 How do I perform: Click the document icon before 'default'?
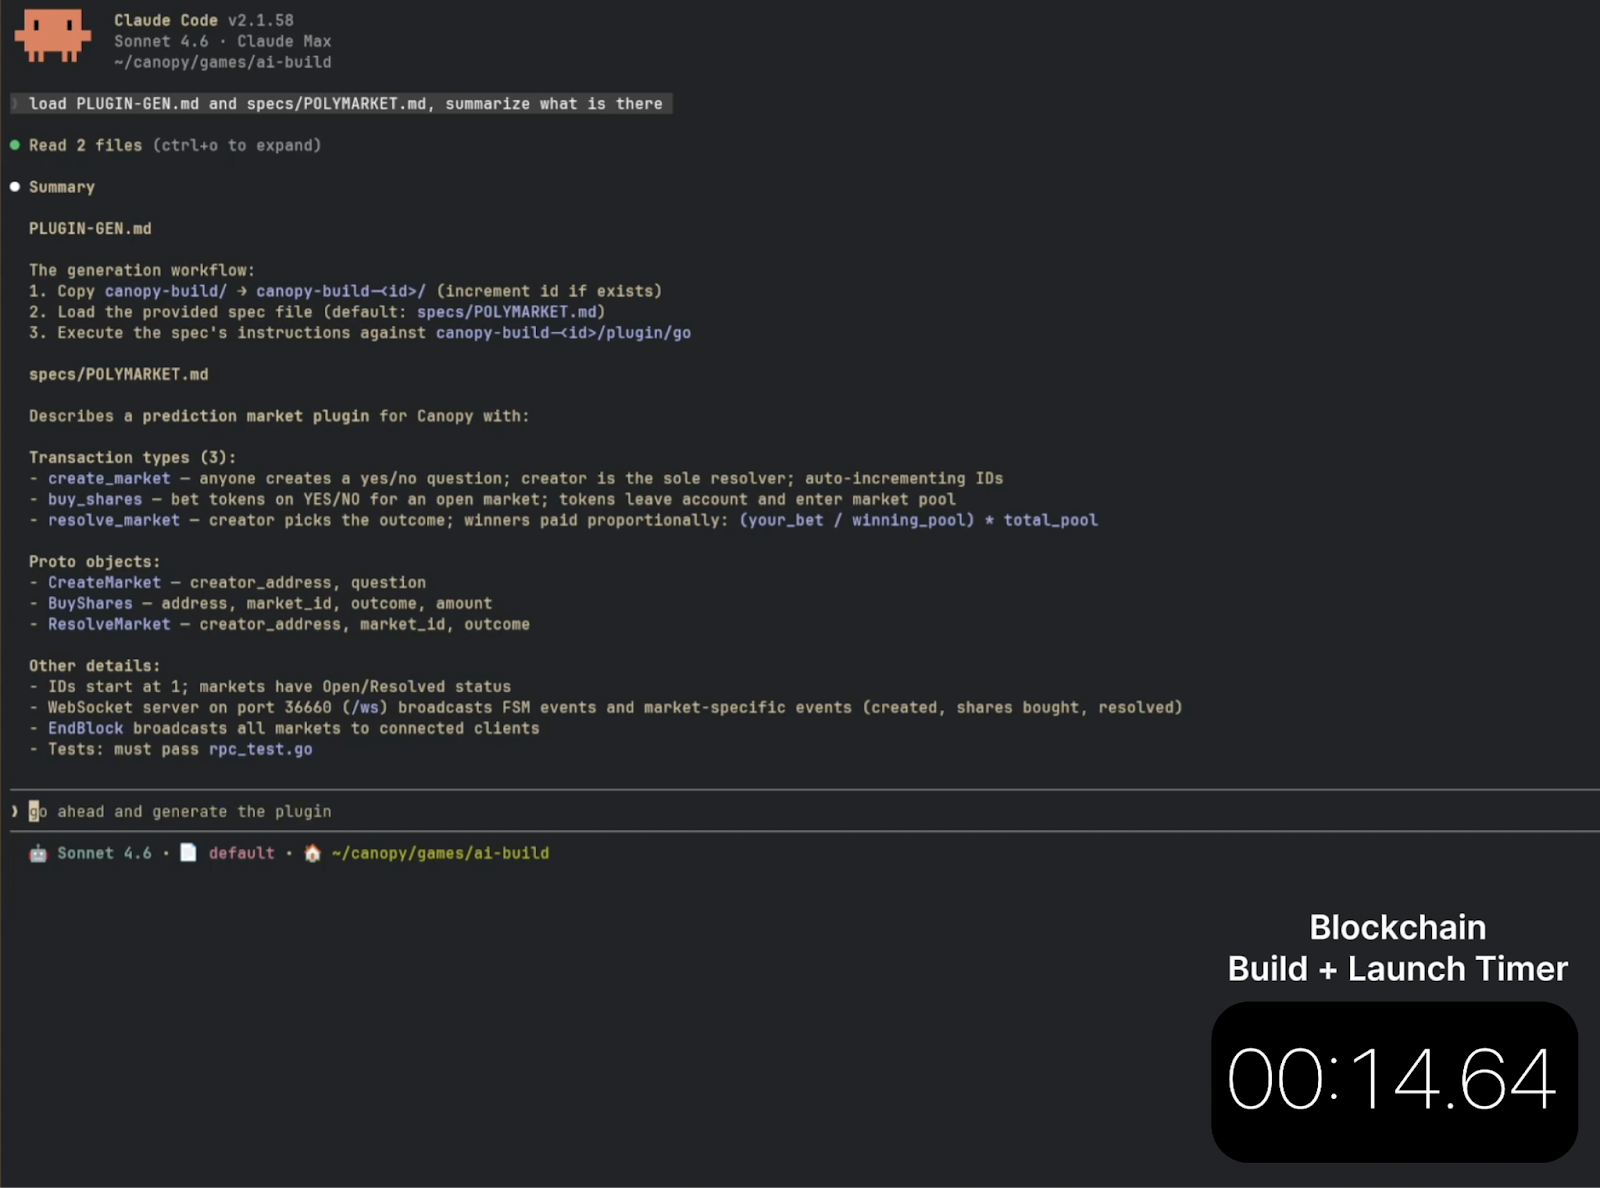[x=188, y=853]
